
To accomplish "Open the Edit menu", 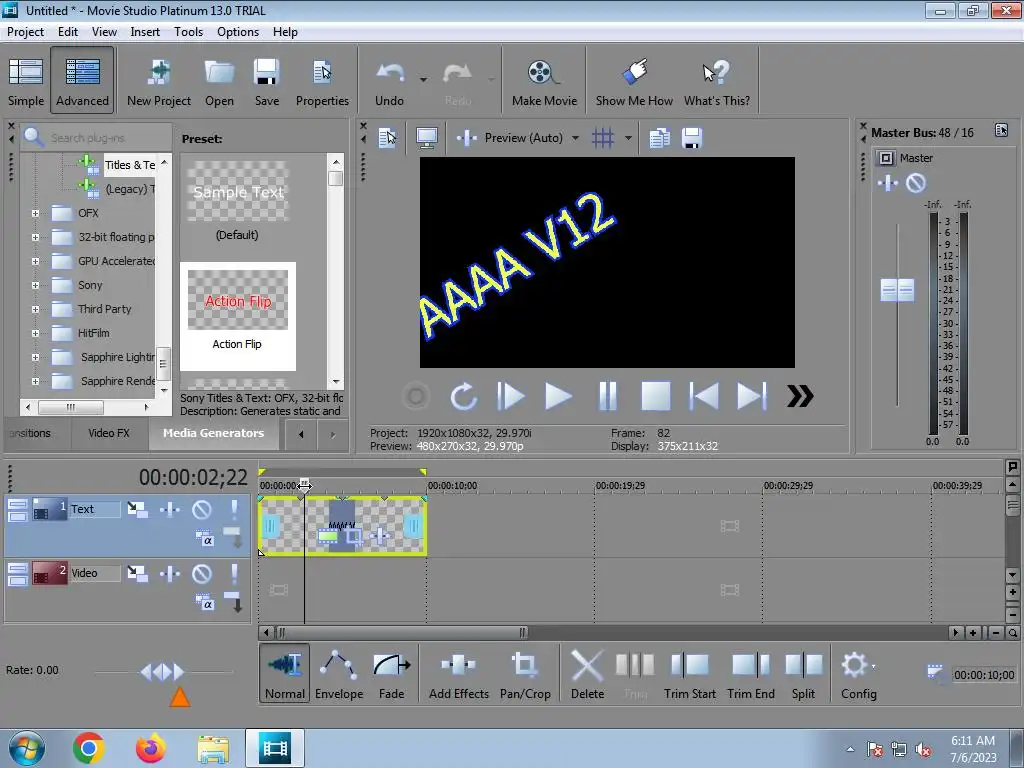I will [x=67, y=31].
